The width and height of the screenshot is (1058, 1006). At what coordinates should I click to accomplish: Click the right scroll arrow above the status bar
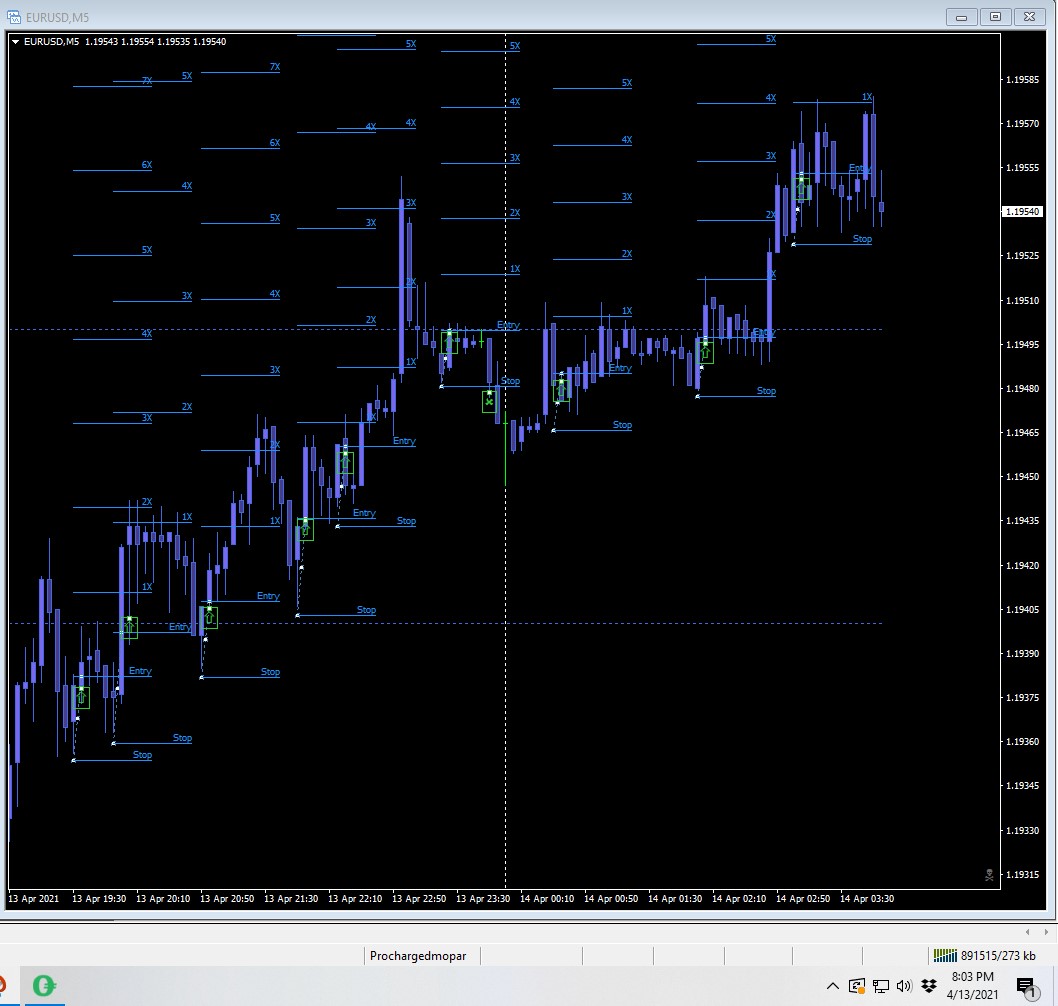click(1046, 932)
